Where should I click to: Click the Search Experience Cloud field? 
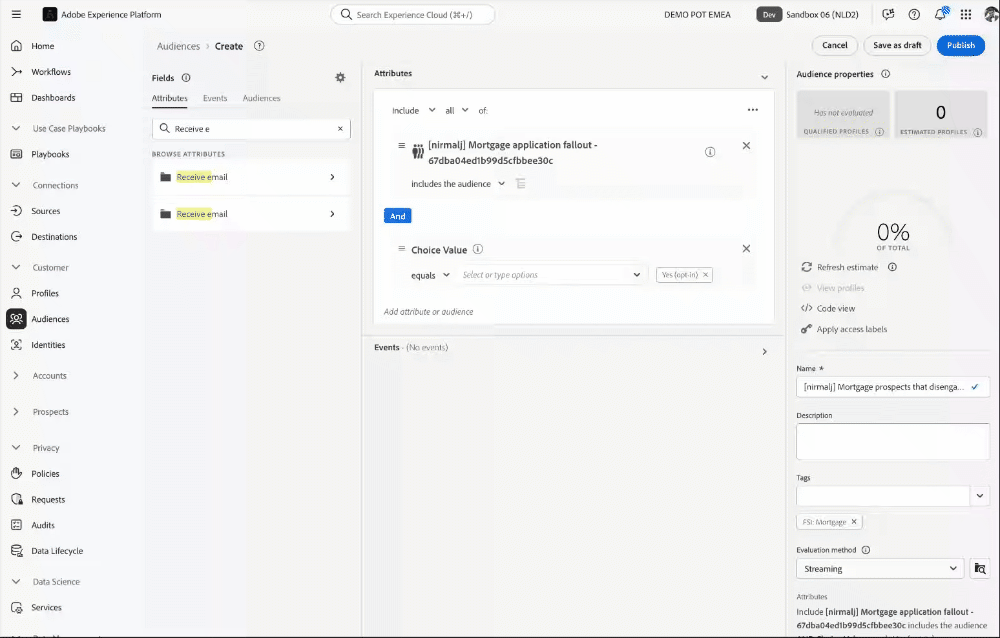click(413, 15)
